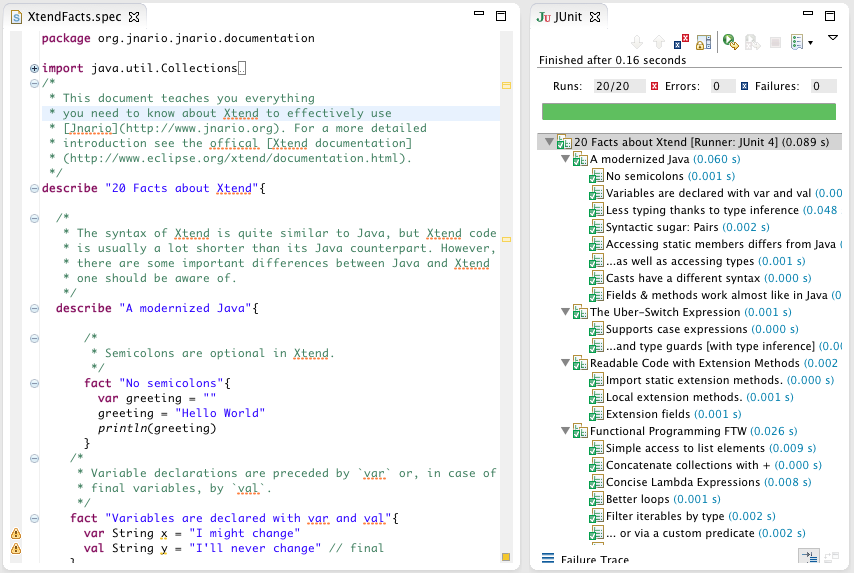This screenshot has height=573, width=854.
Task: Click the Failures count field
Action: 822,86
